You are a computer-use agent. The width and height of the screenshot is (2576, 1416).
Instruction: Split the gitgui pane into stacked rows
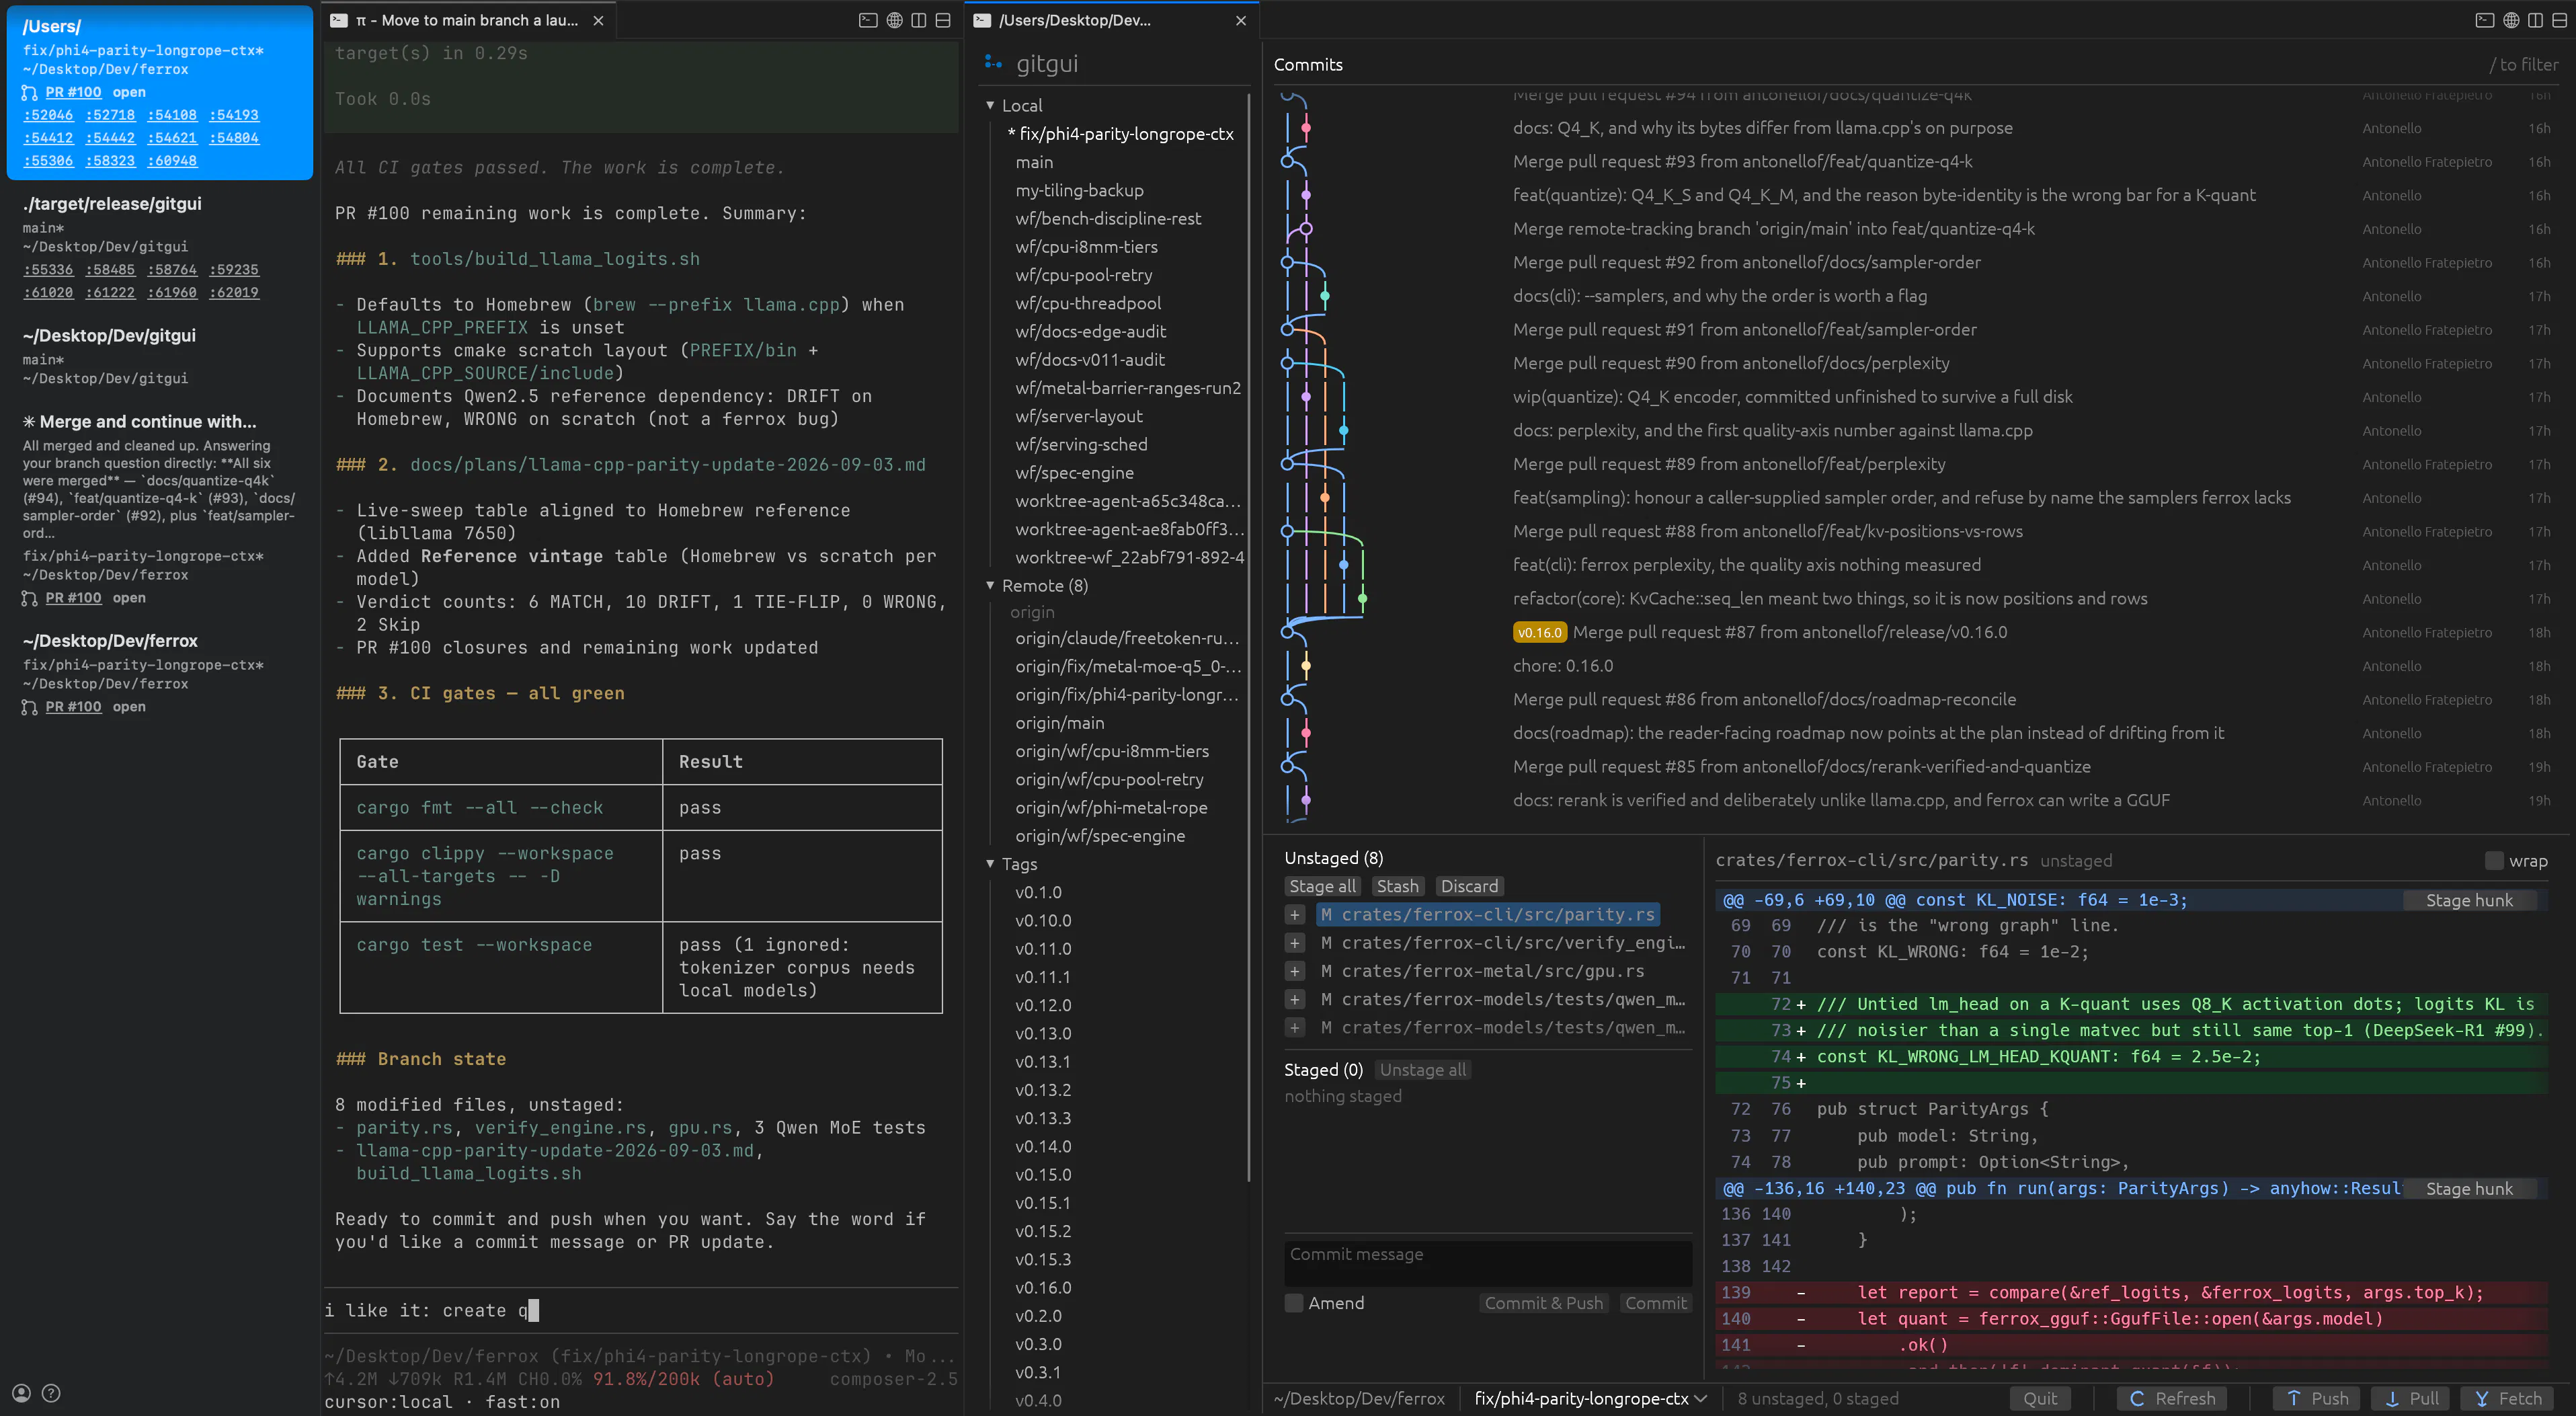(x=2559, y=20)
